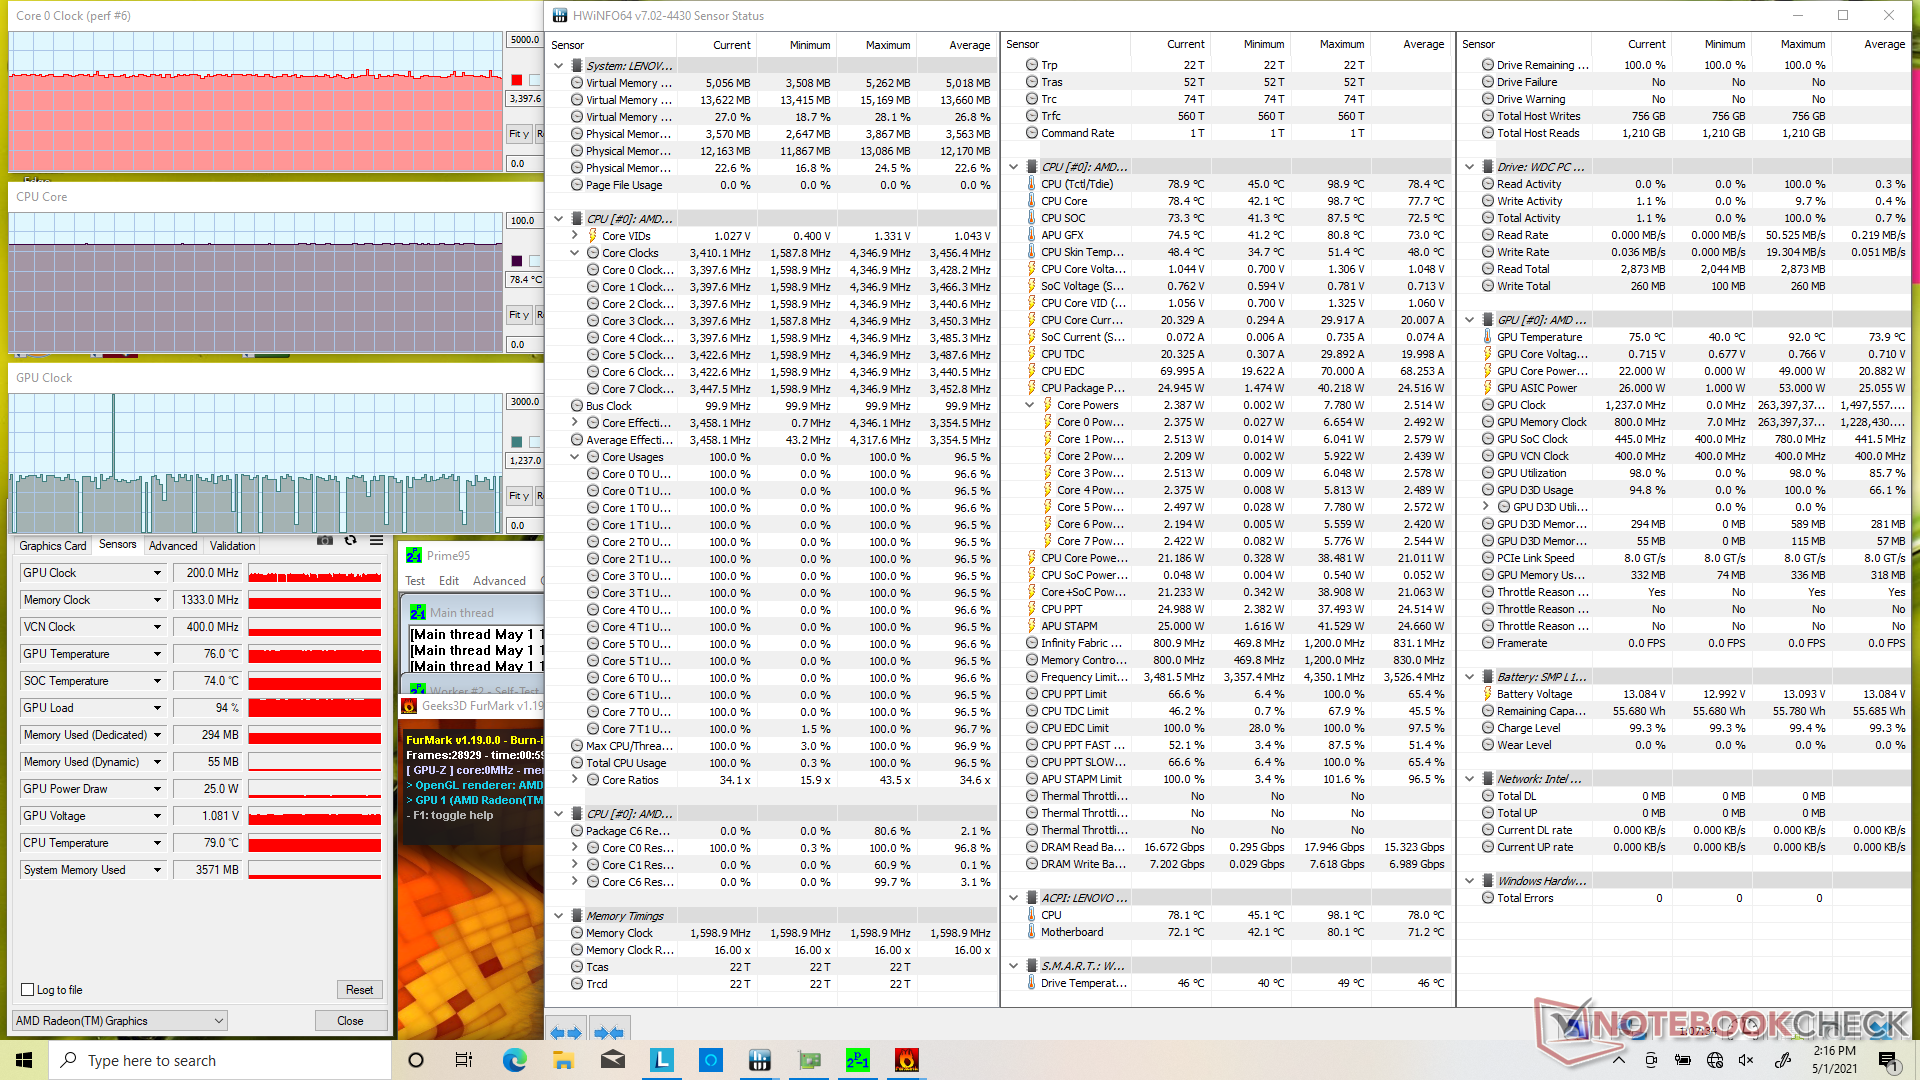Collapse the Battery: SMP sensor group
The width and height of the screenshot is (1920, 1080).
click(1469, 677)
